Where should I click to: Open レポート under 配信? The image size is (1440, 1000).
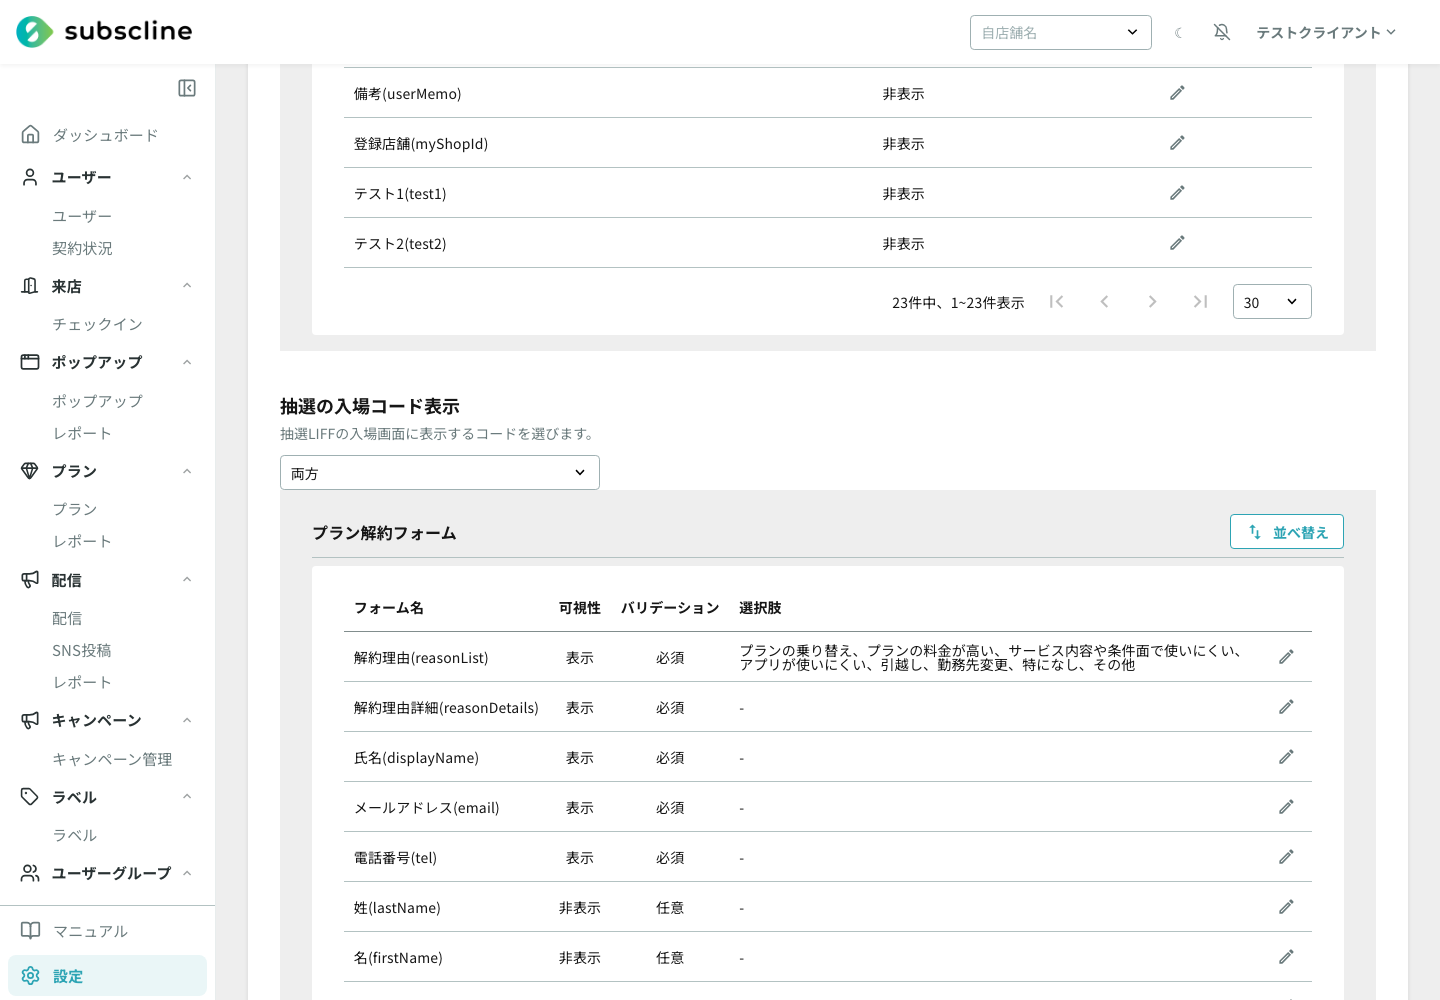(82, 682)
